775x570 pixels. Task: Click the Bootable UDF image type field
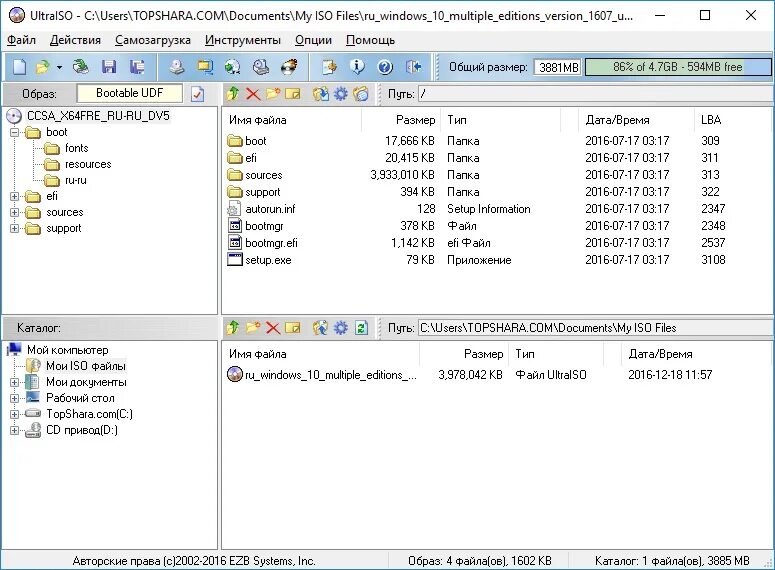coord(129,93)
